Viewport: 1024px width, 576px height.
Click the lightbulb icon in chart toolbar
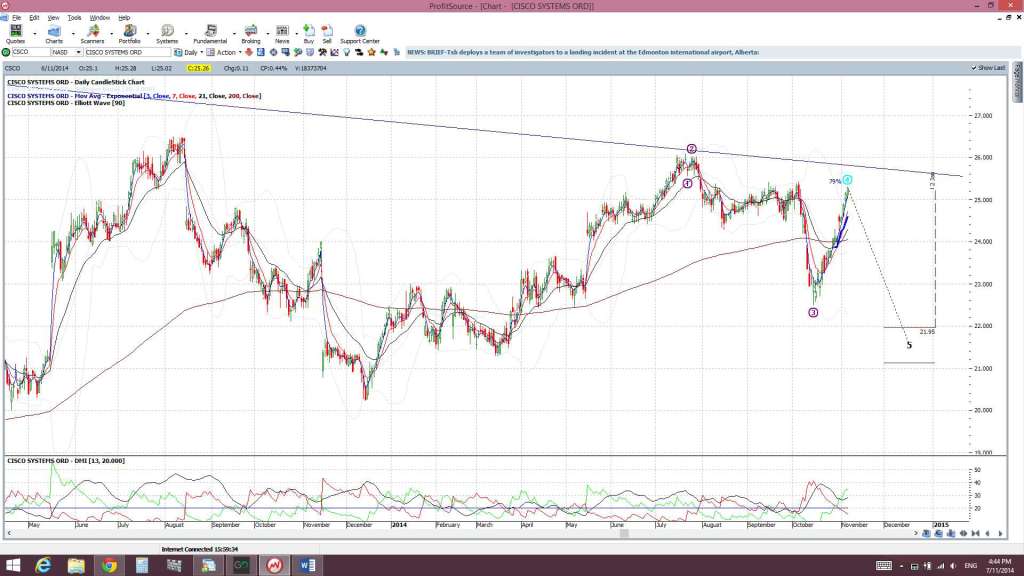point(347,52)
